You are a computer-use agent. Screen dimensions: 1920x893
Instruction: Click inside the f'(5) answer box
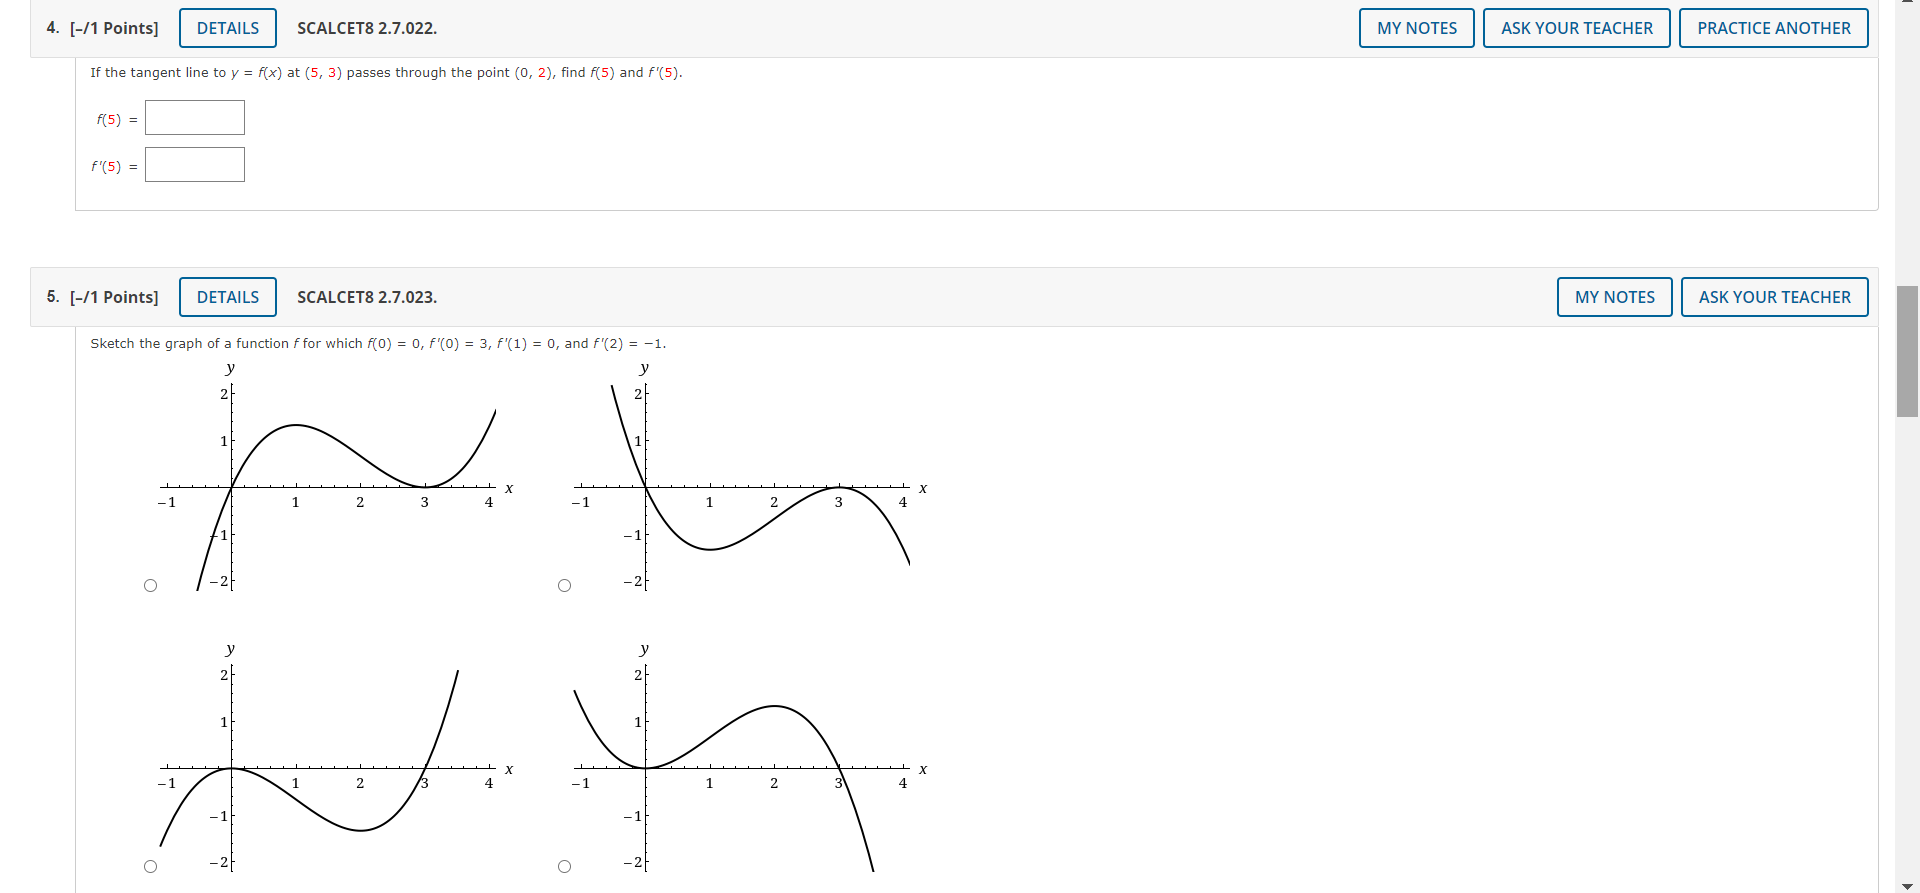(194, 164)
